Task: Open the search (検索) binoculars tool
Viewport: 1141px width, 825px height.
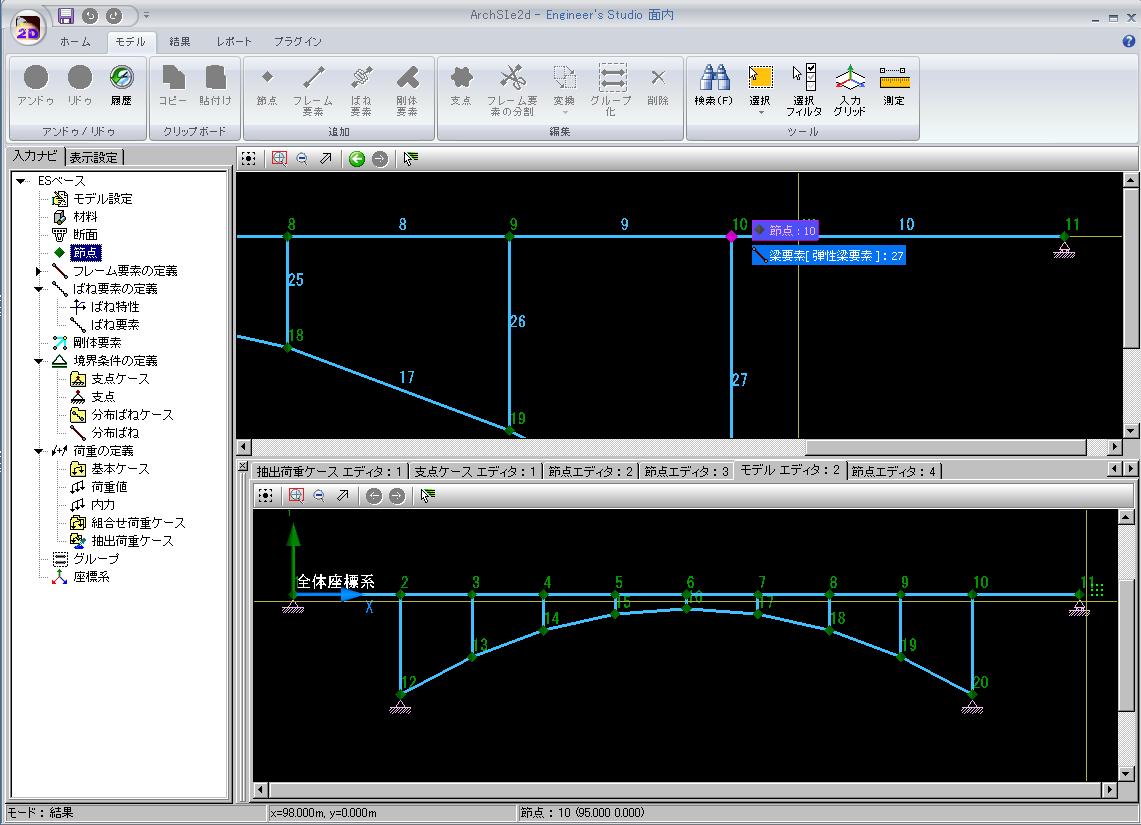Action: [x=714, y=86]
